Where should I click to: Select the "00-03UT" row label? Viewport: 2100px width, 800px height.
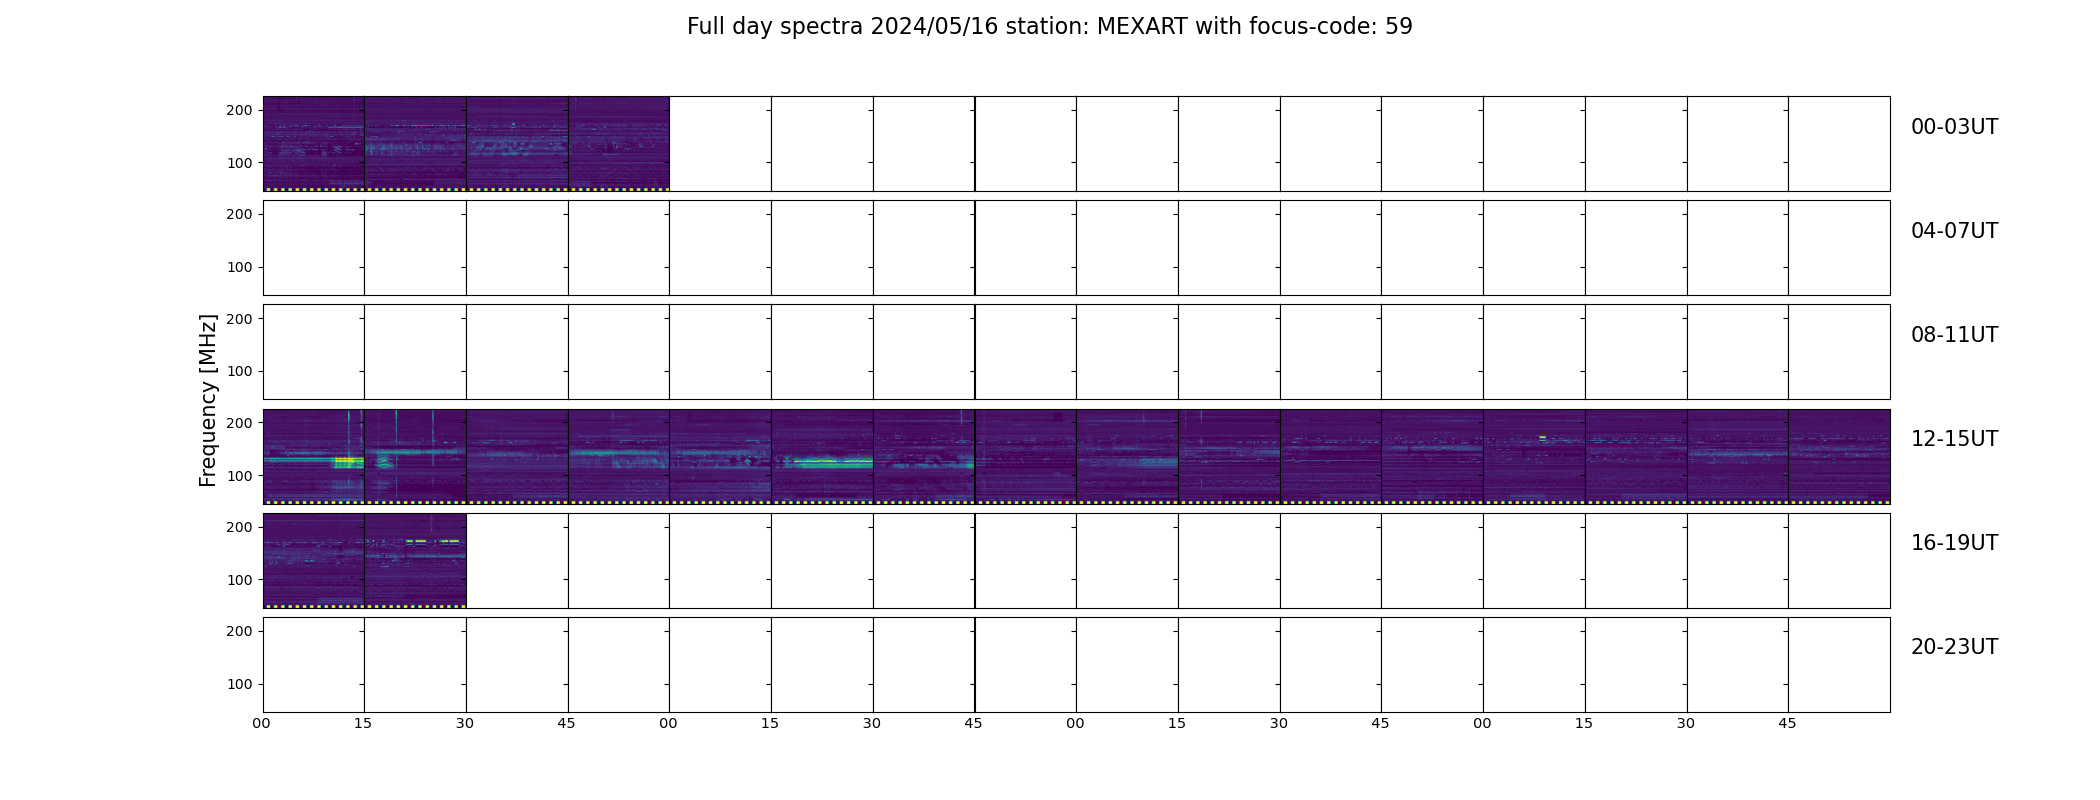(1954, 127)
